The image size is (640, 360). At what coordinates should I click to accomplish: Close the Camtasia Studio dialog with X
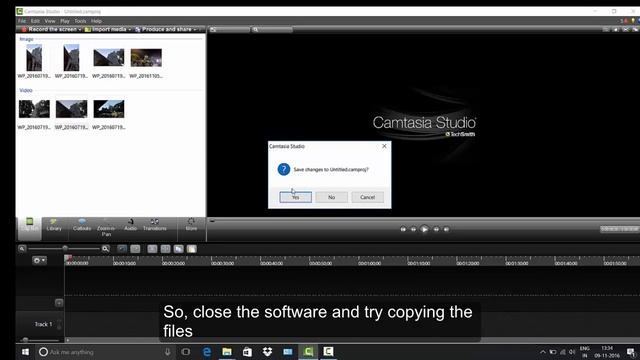coord(384,146)
